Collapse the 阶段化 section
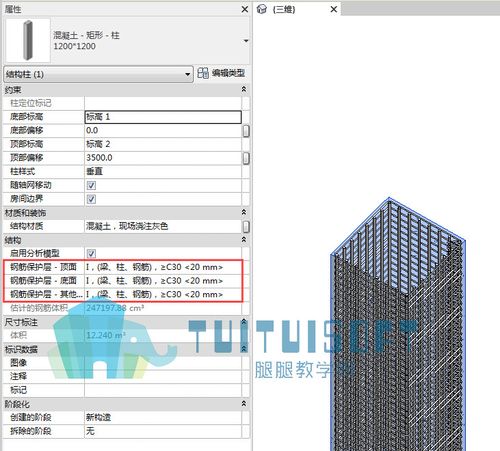 pyautogui.click(x=244, y=404)
